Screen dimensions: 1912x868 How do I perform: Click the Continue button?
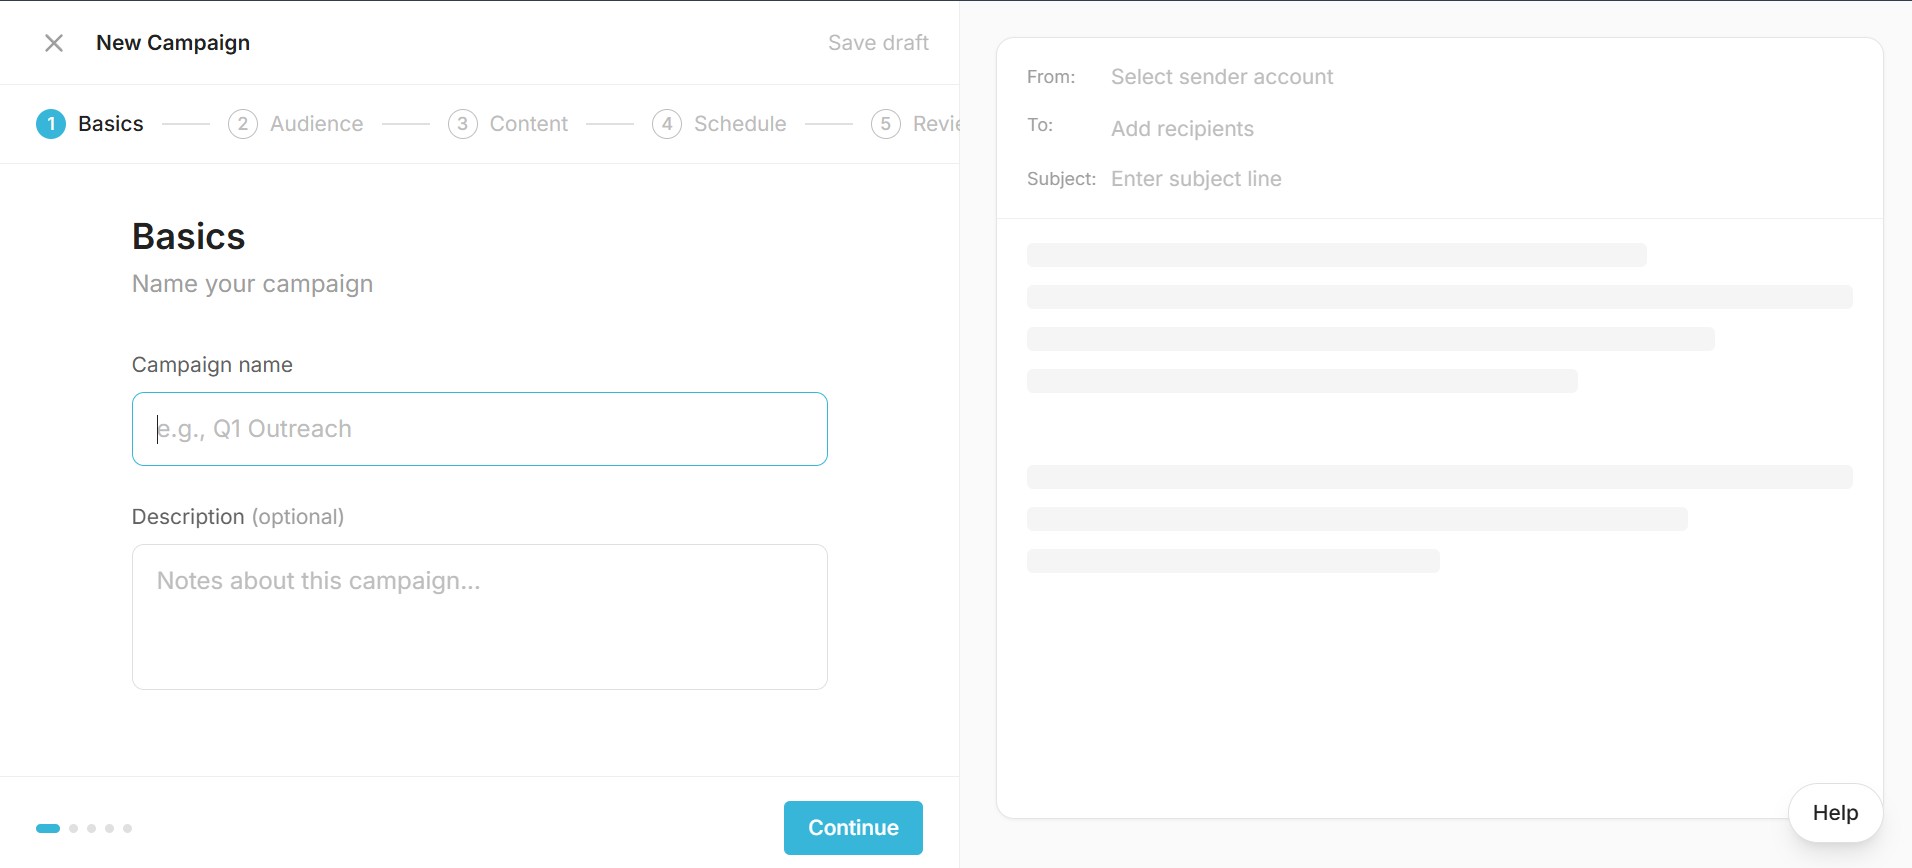coord(853,828)
